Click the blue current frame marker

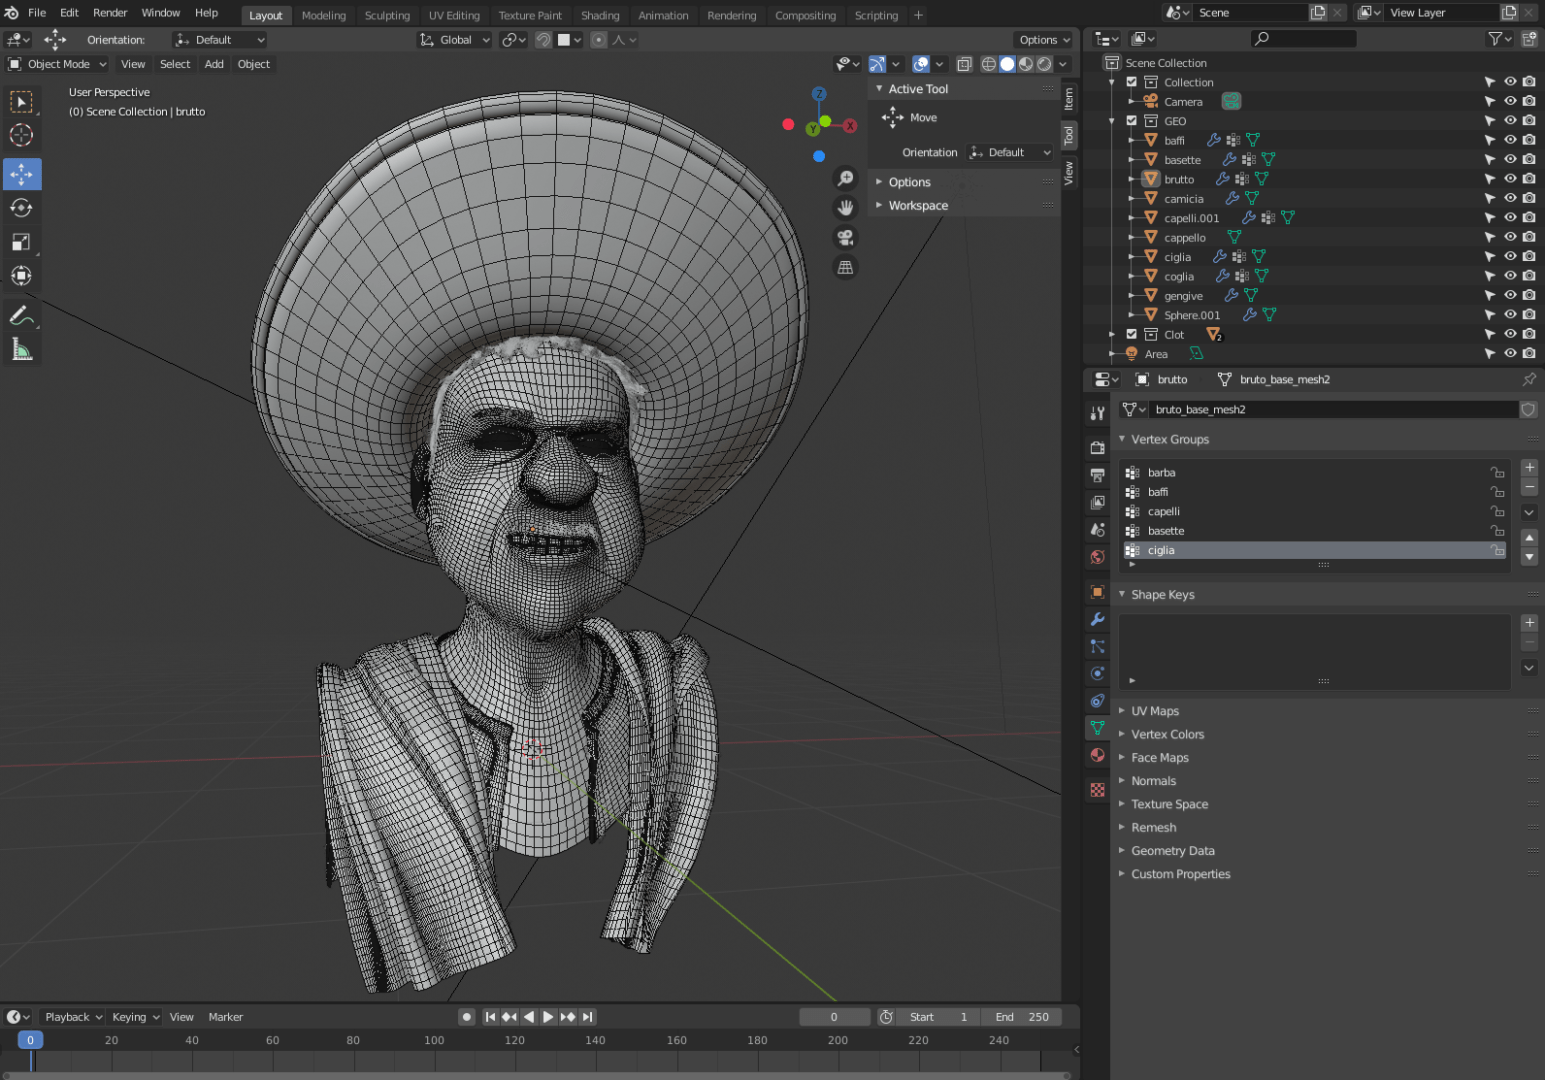pyautogui.click(x=30, y=1040)
